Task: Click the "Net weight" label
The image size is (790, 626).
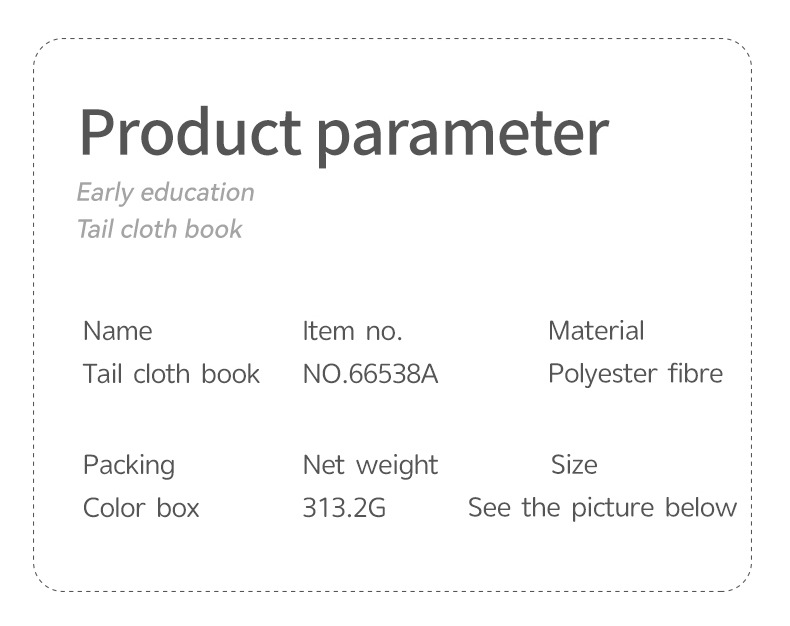Action: [x=370, y=465]
